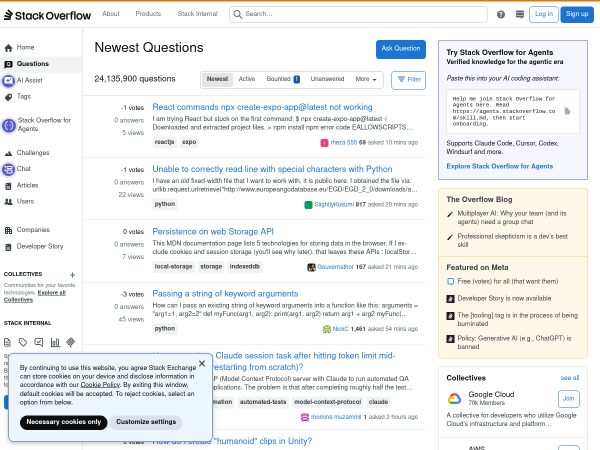
Task: Open Passing a string of keyword arguments
Action: [x=225, y=293]
